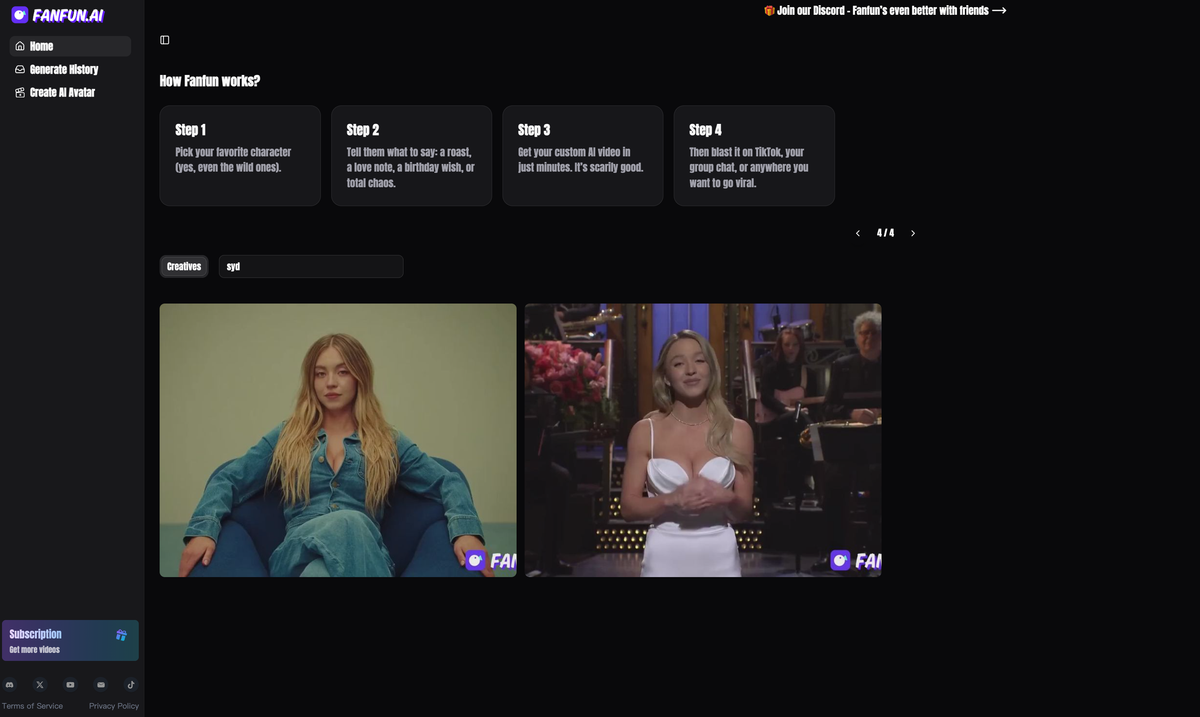Viewport: 1200px width, 717px height.
Task: Click the gift icon on Subscription card
Action: tap(121, 634)
